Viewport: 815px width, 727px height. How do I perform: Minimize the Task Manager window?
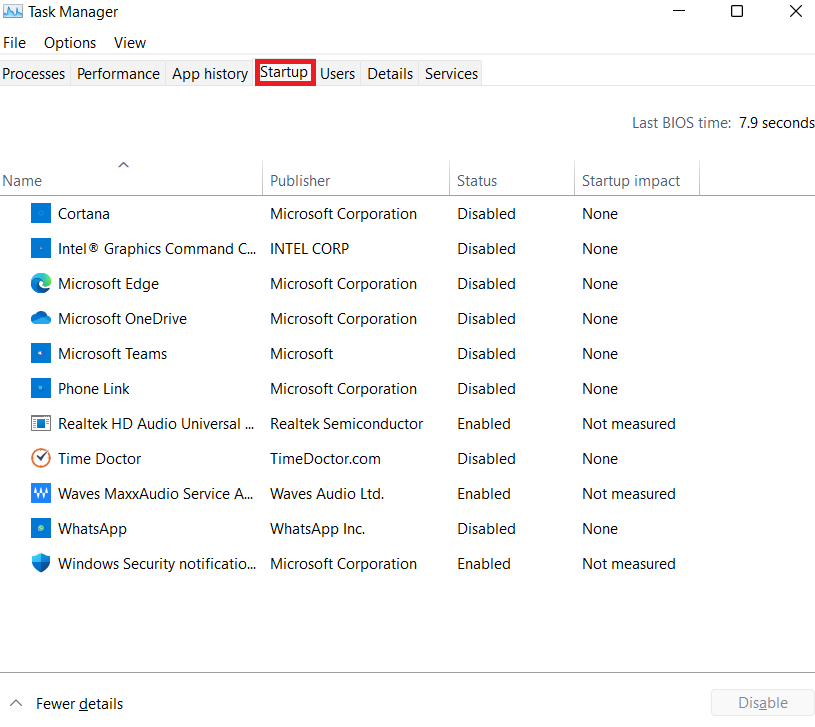(679, 11)
